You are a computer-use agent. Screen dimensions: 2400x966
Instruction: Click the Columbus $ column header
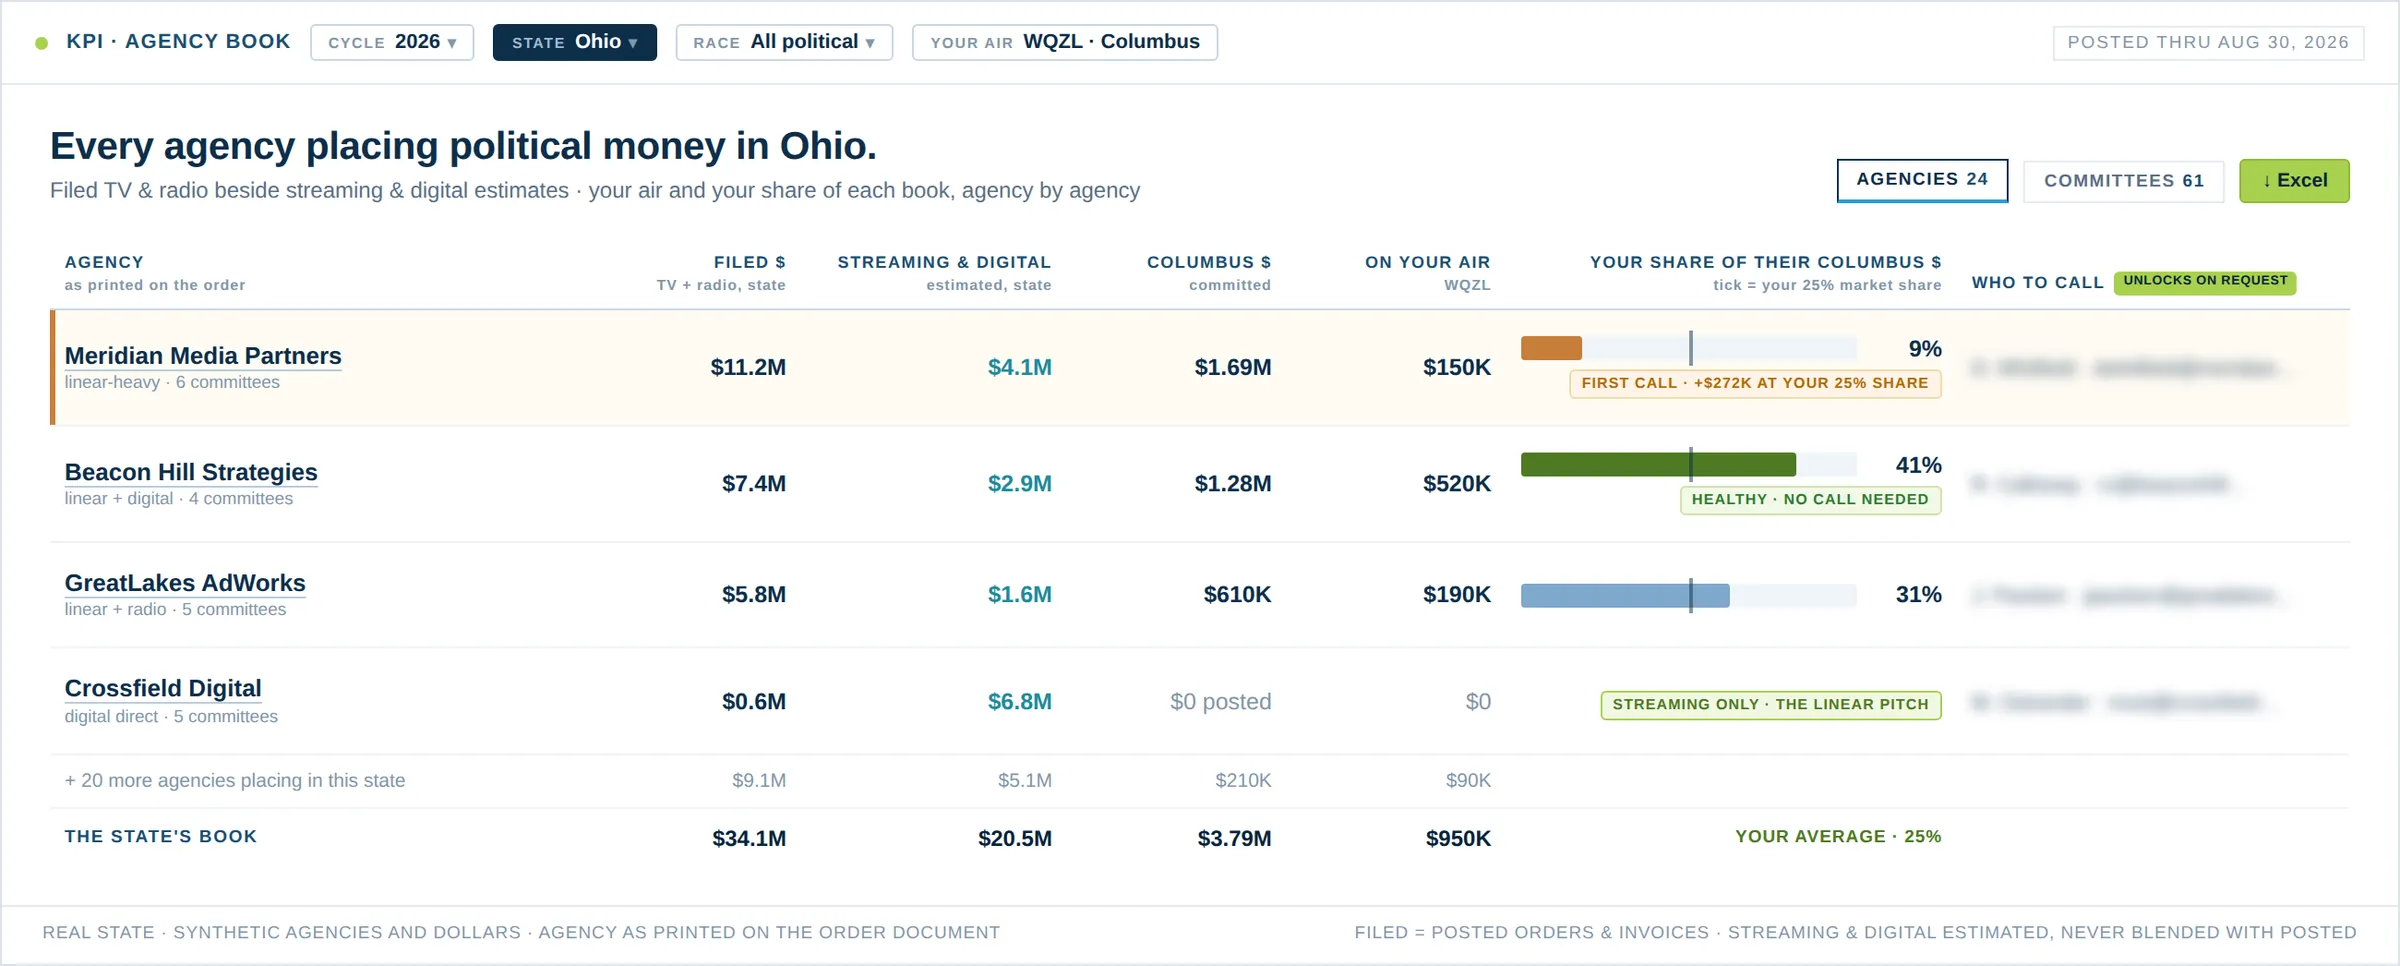(x=1209, y=262)
